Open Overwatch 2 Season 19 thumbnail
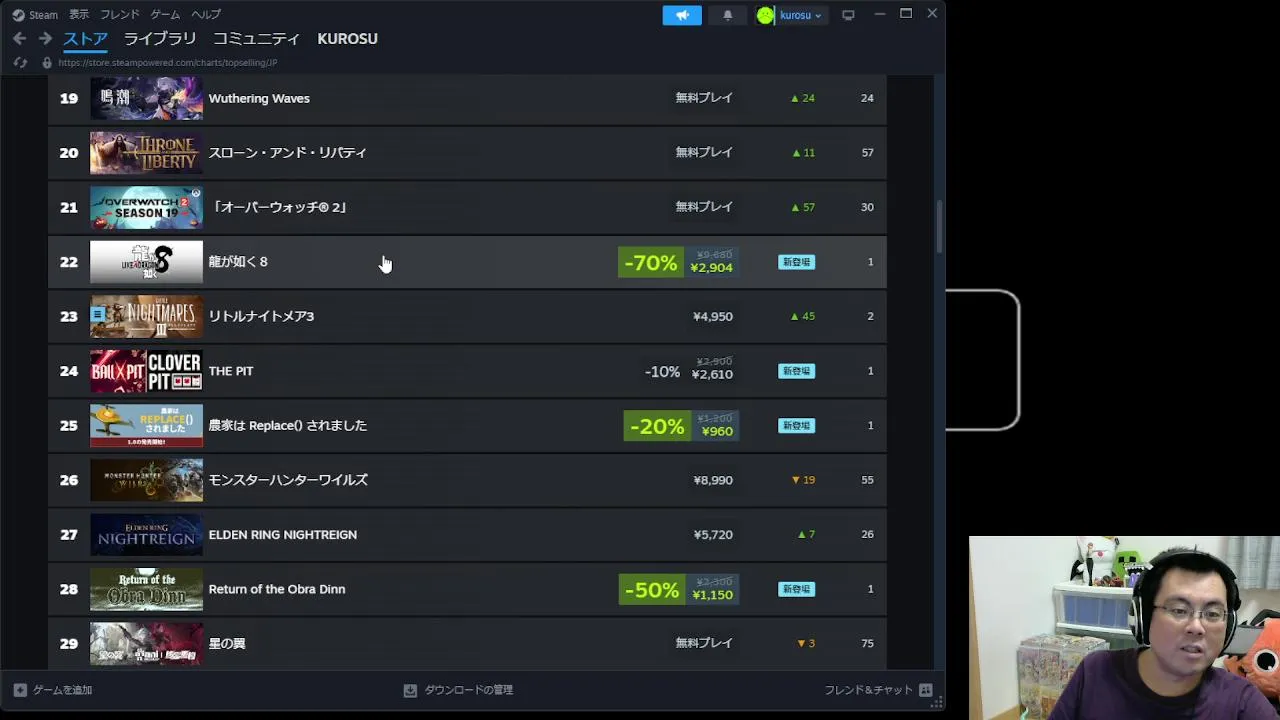 146,207
